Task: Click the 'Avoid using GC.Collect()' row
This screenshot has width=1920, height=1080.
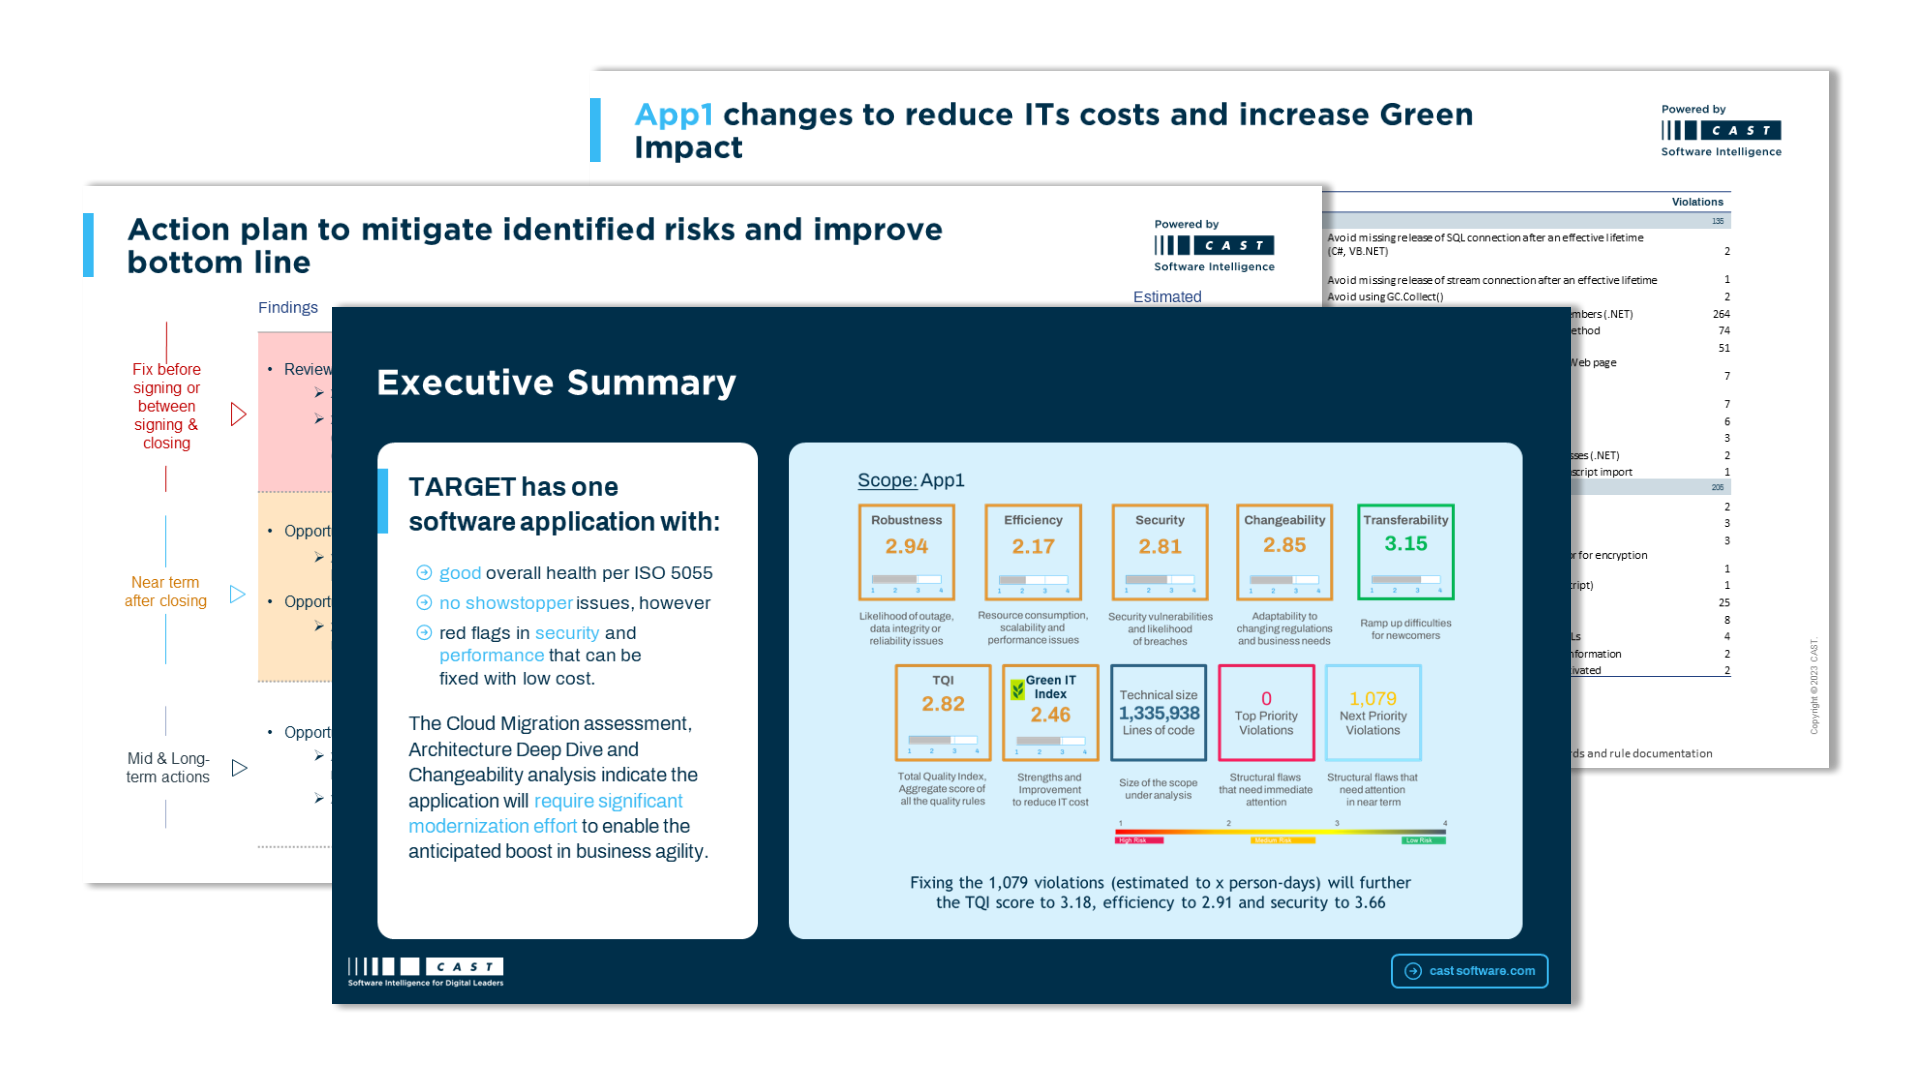Action: 1528,297
